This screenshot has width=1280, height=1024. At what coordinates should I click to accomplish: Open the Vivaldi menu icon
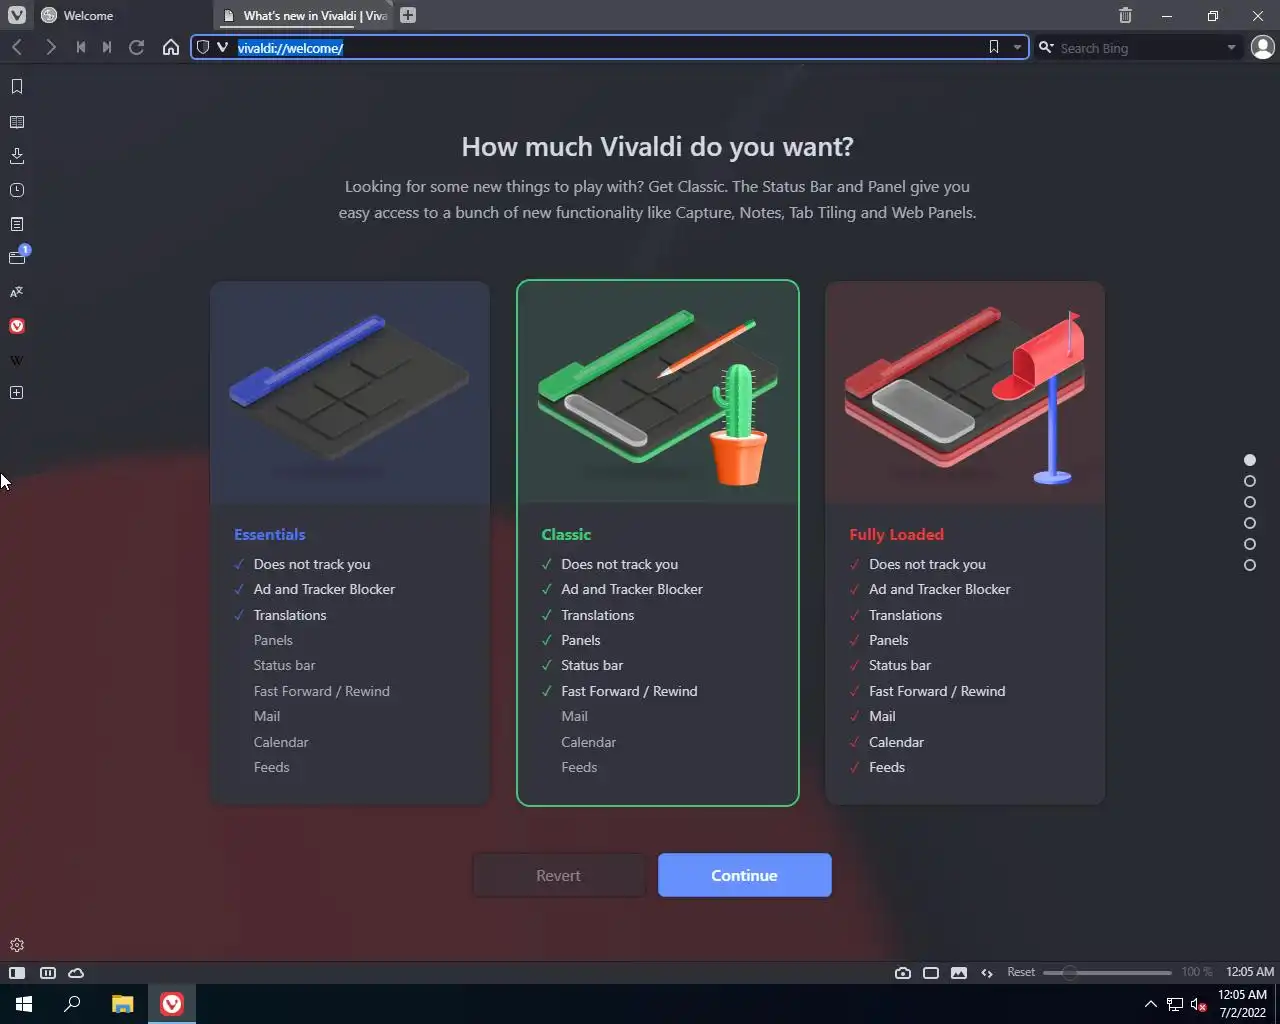(17, 15)
